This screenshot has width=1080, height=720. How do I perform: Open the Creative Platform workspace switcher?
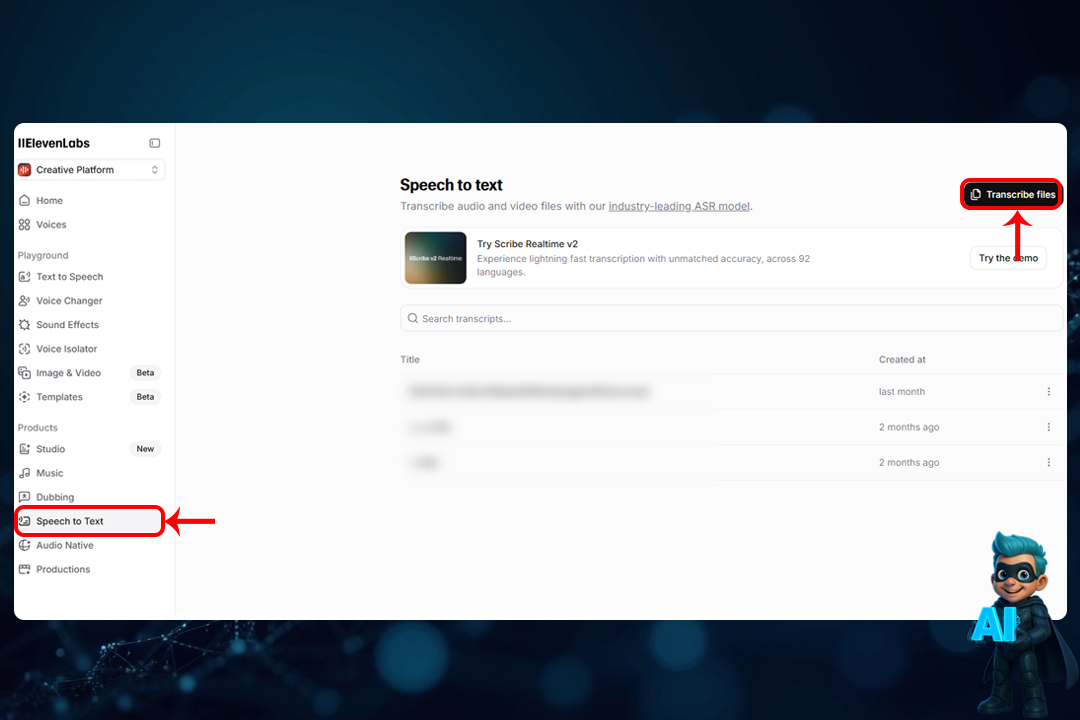click(90, 170)
